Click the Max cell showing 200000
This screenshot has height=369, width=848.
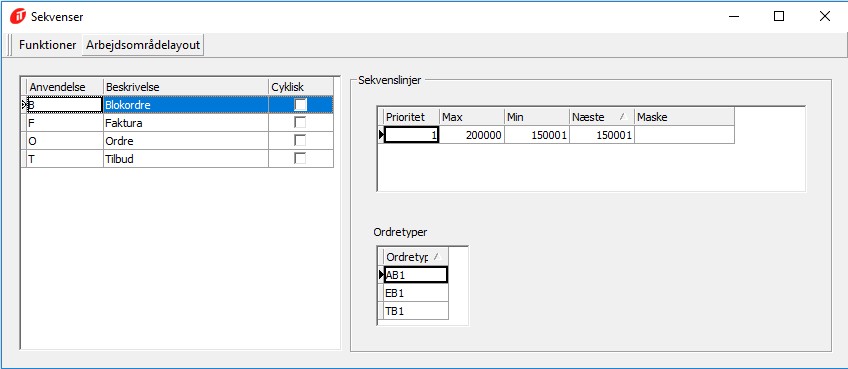(472, 135)
